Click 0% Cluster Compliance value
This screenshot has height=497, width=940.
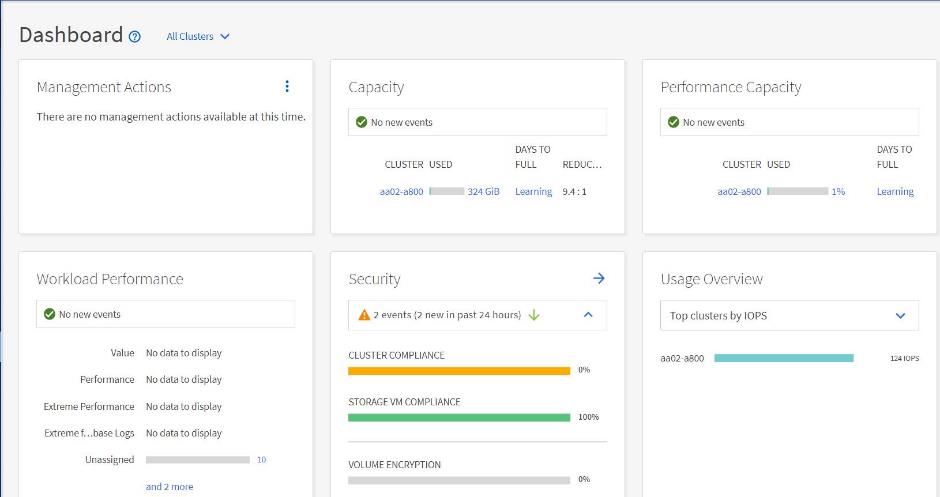pyautogui.click(x=584, y=370)
